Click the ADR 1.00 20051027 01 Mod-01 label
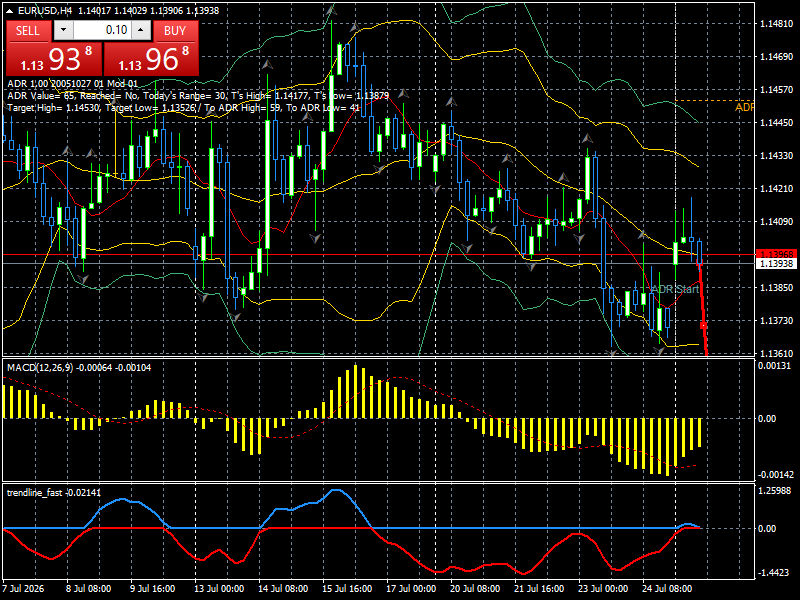The height and width of the screenshot is (600, 800). point(72,84)
